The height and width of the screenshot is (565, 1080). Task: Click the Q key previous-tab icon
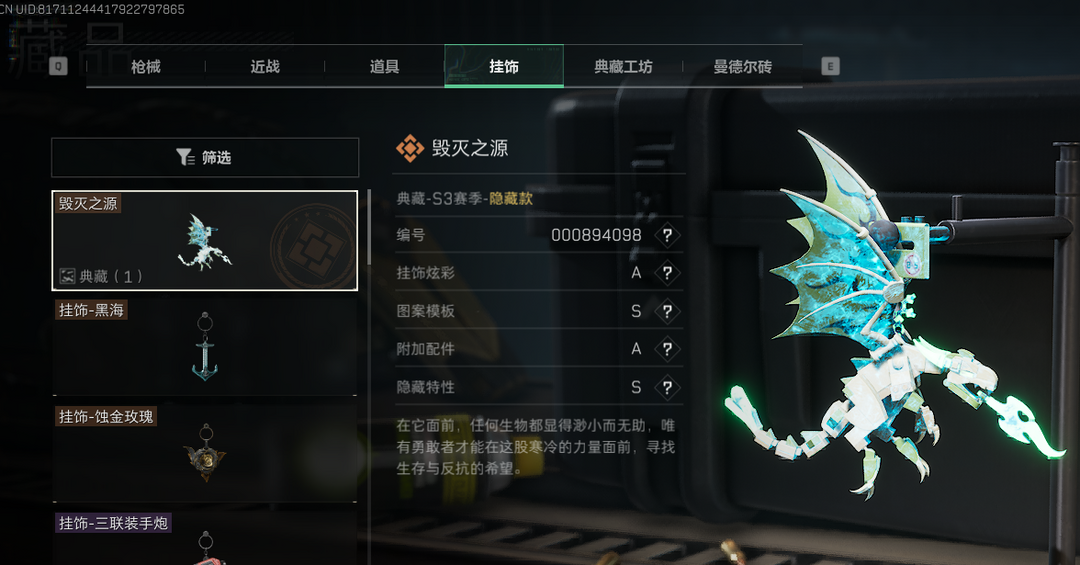coord(59,66)
